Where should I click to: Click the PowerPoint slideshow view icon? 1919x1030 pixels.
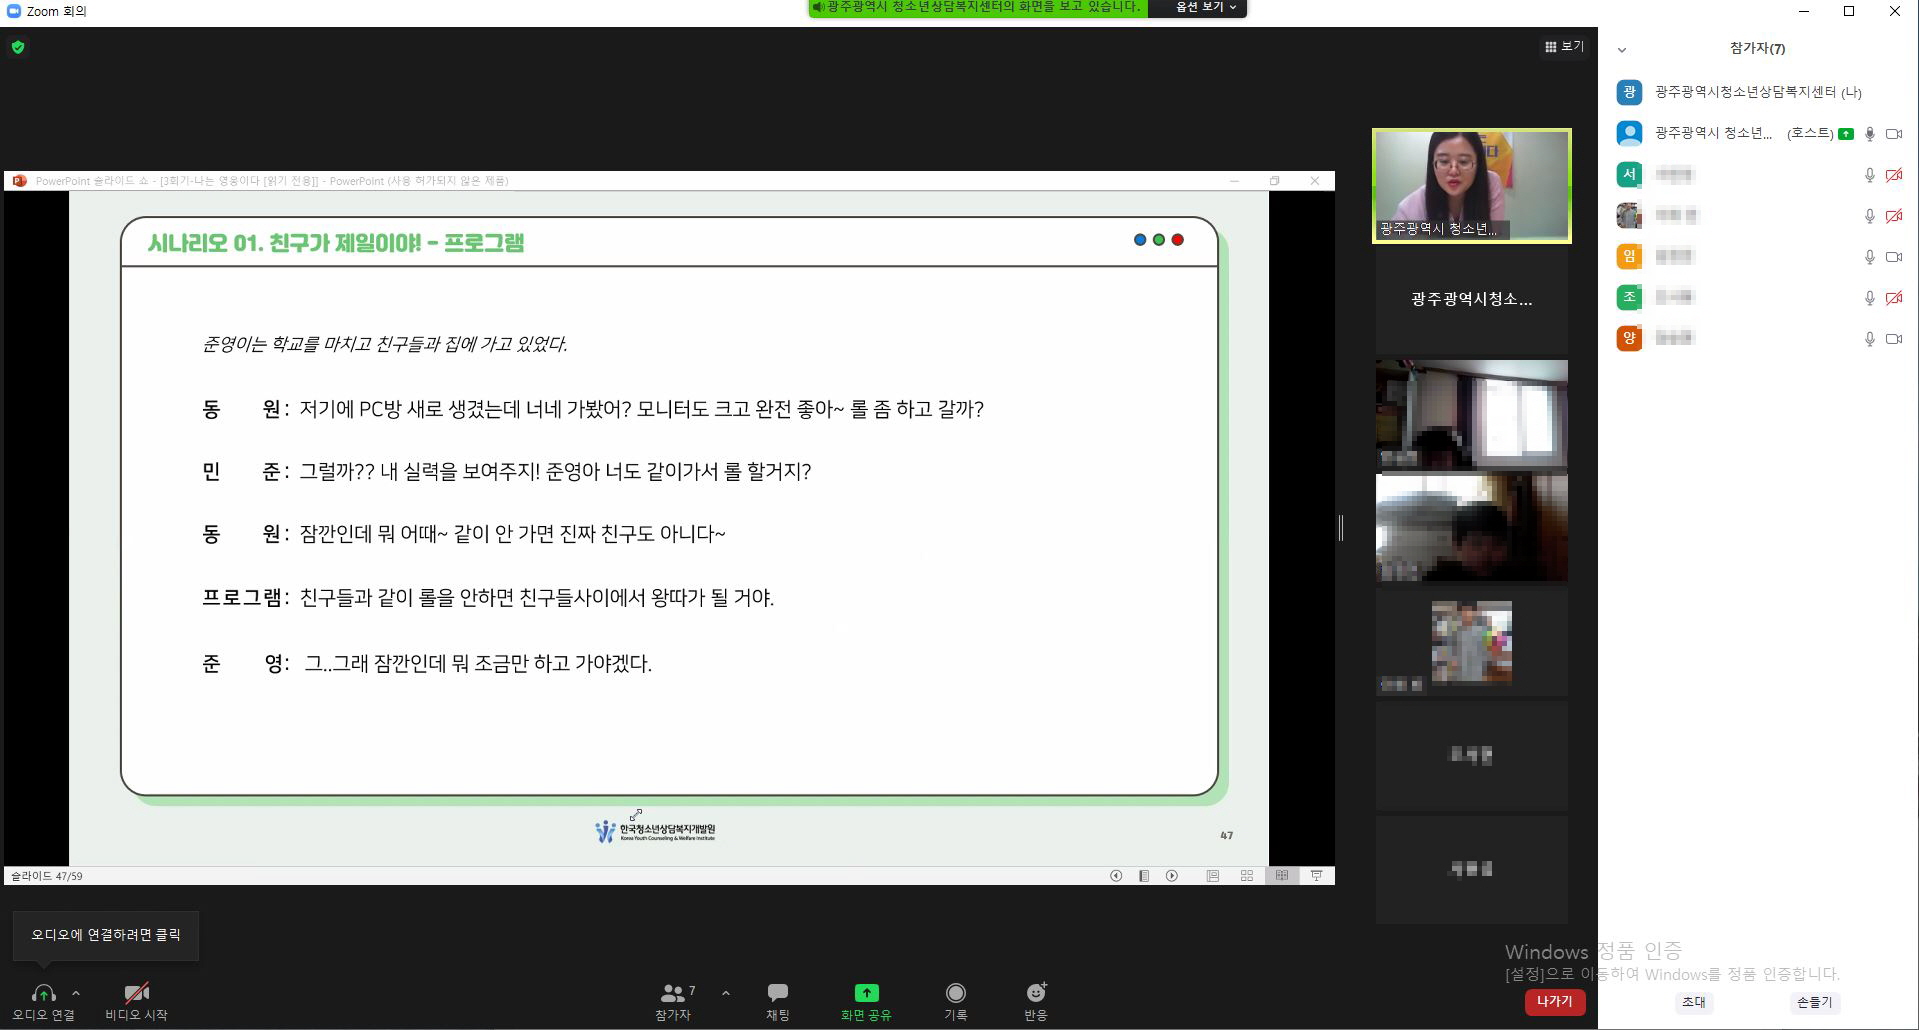tap(1316, 876)
